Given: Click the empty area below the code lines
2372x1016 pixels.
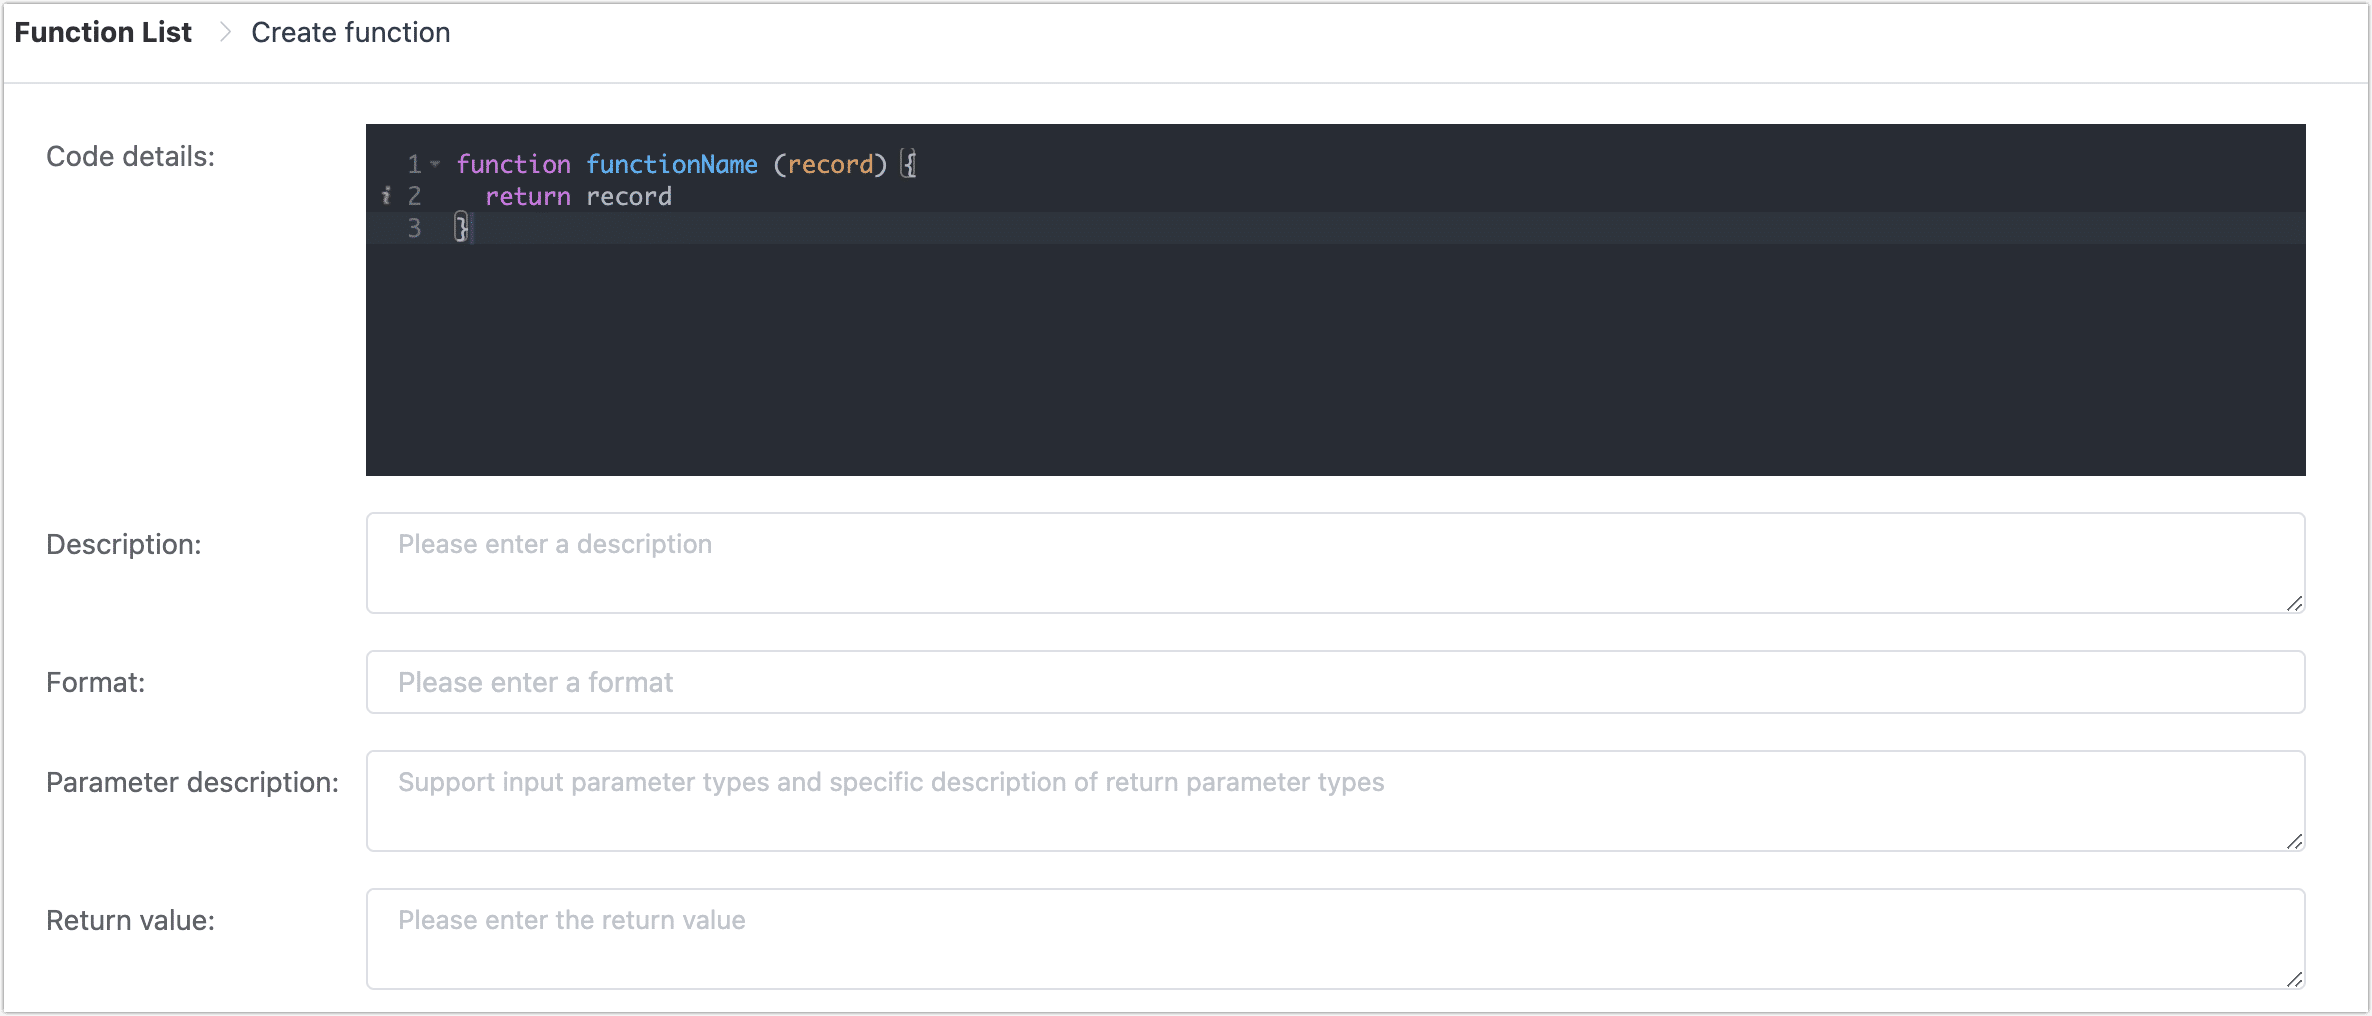Looking at the screenshot, I should [1334, 360].
